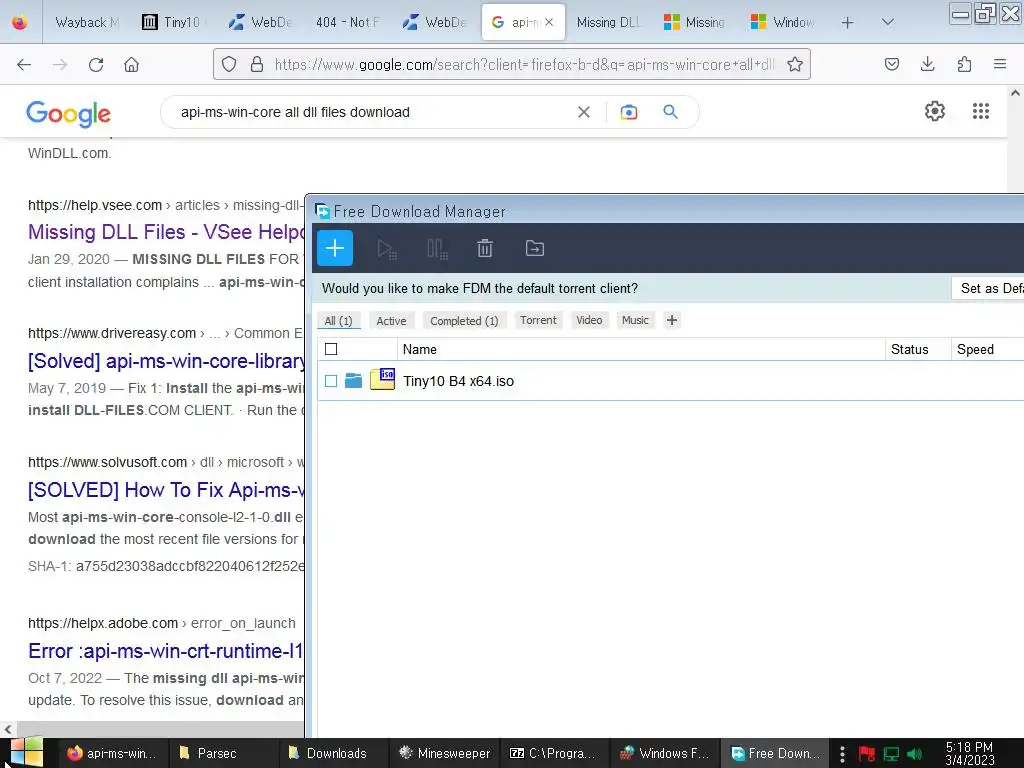Select the Completed (1) filter in FDM
The width and height of the screenshot is (1024, 768).
pyautogui.click(x=464, y=321)
